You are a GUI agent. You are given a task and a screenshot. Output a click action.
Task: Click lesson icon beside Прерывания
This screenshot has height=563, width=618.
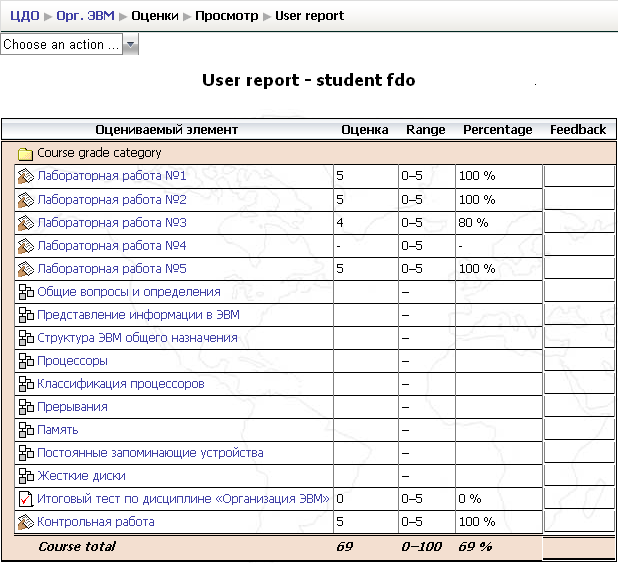click(x=26, y=407)
